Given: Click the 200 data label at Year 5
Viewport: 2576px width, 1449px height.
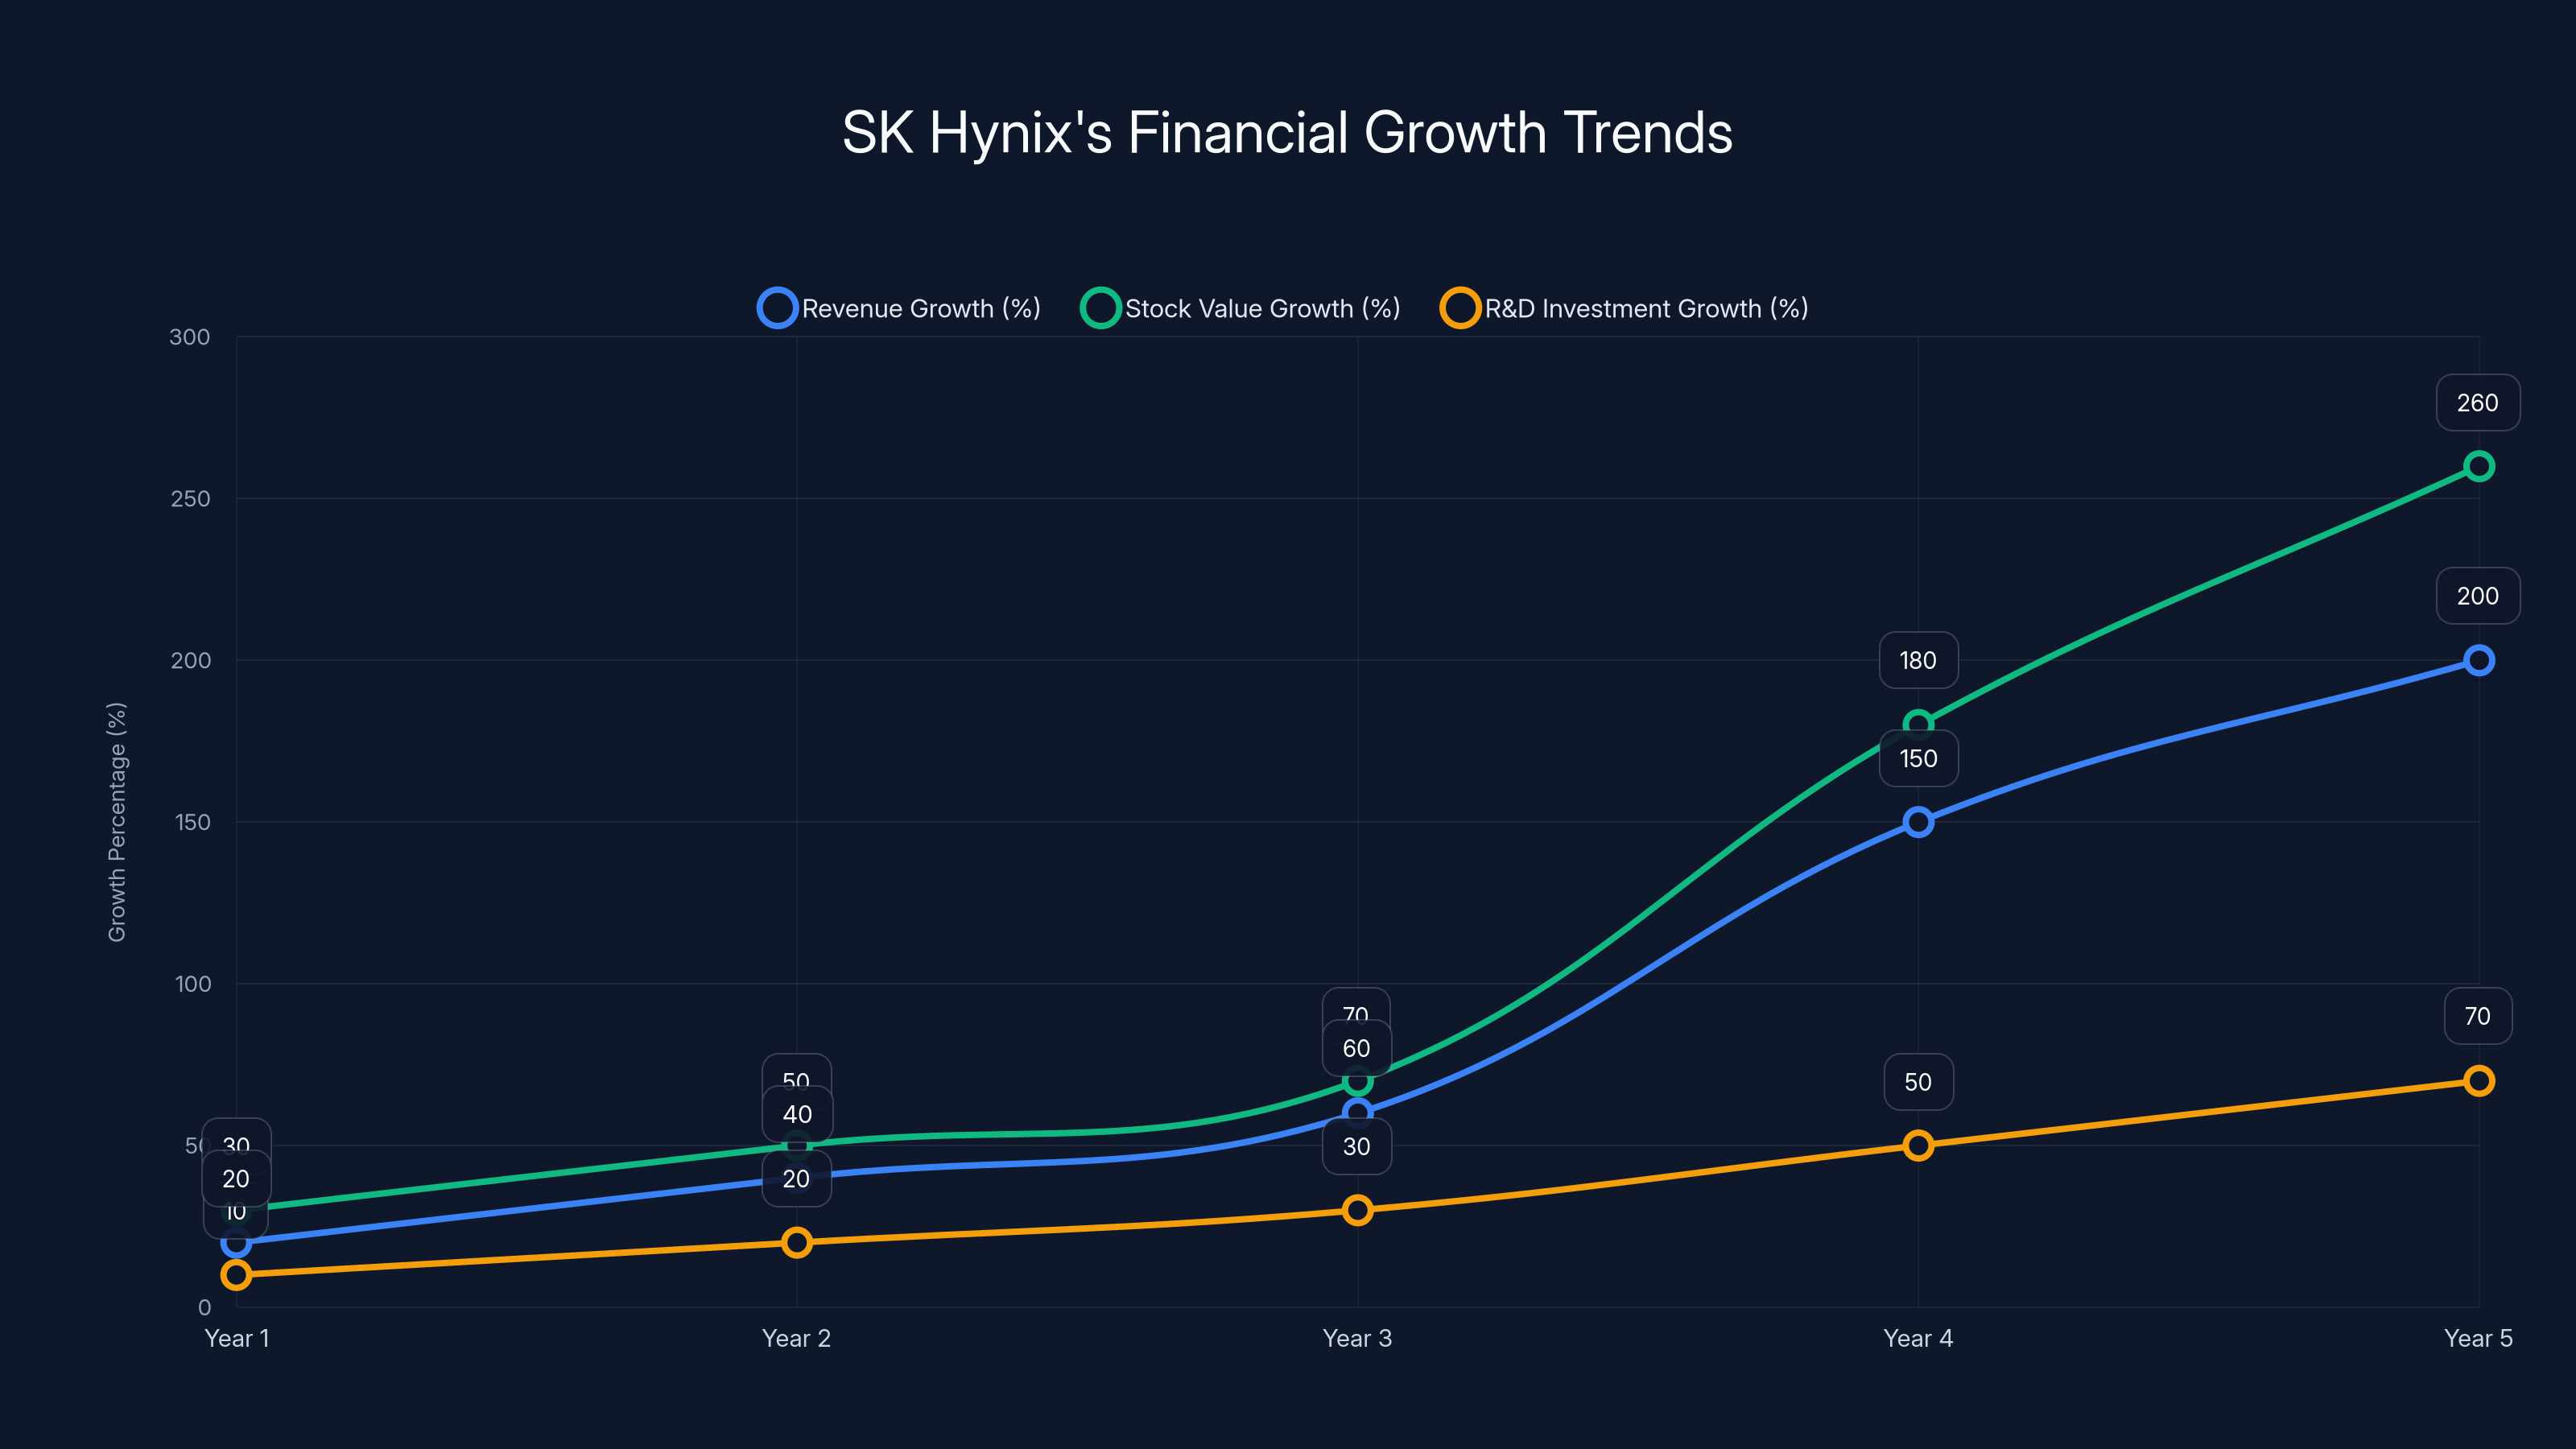Looking at the screenshot, I should 2478,596.
